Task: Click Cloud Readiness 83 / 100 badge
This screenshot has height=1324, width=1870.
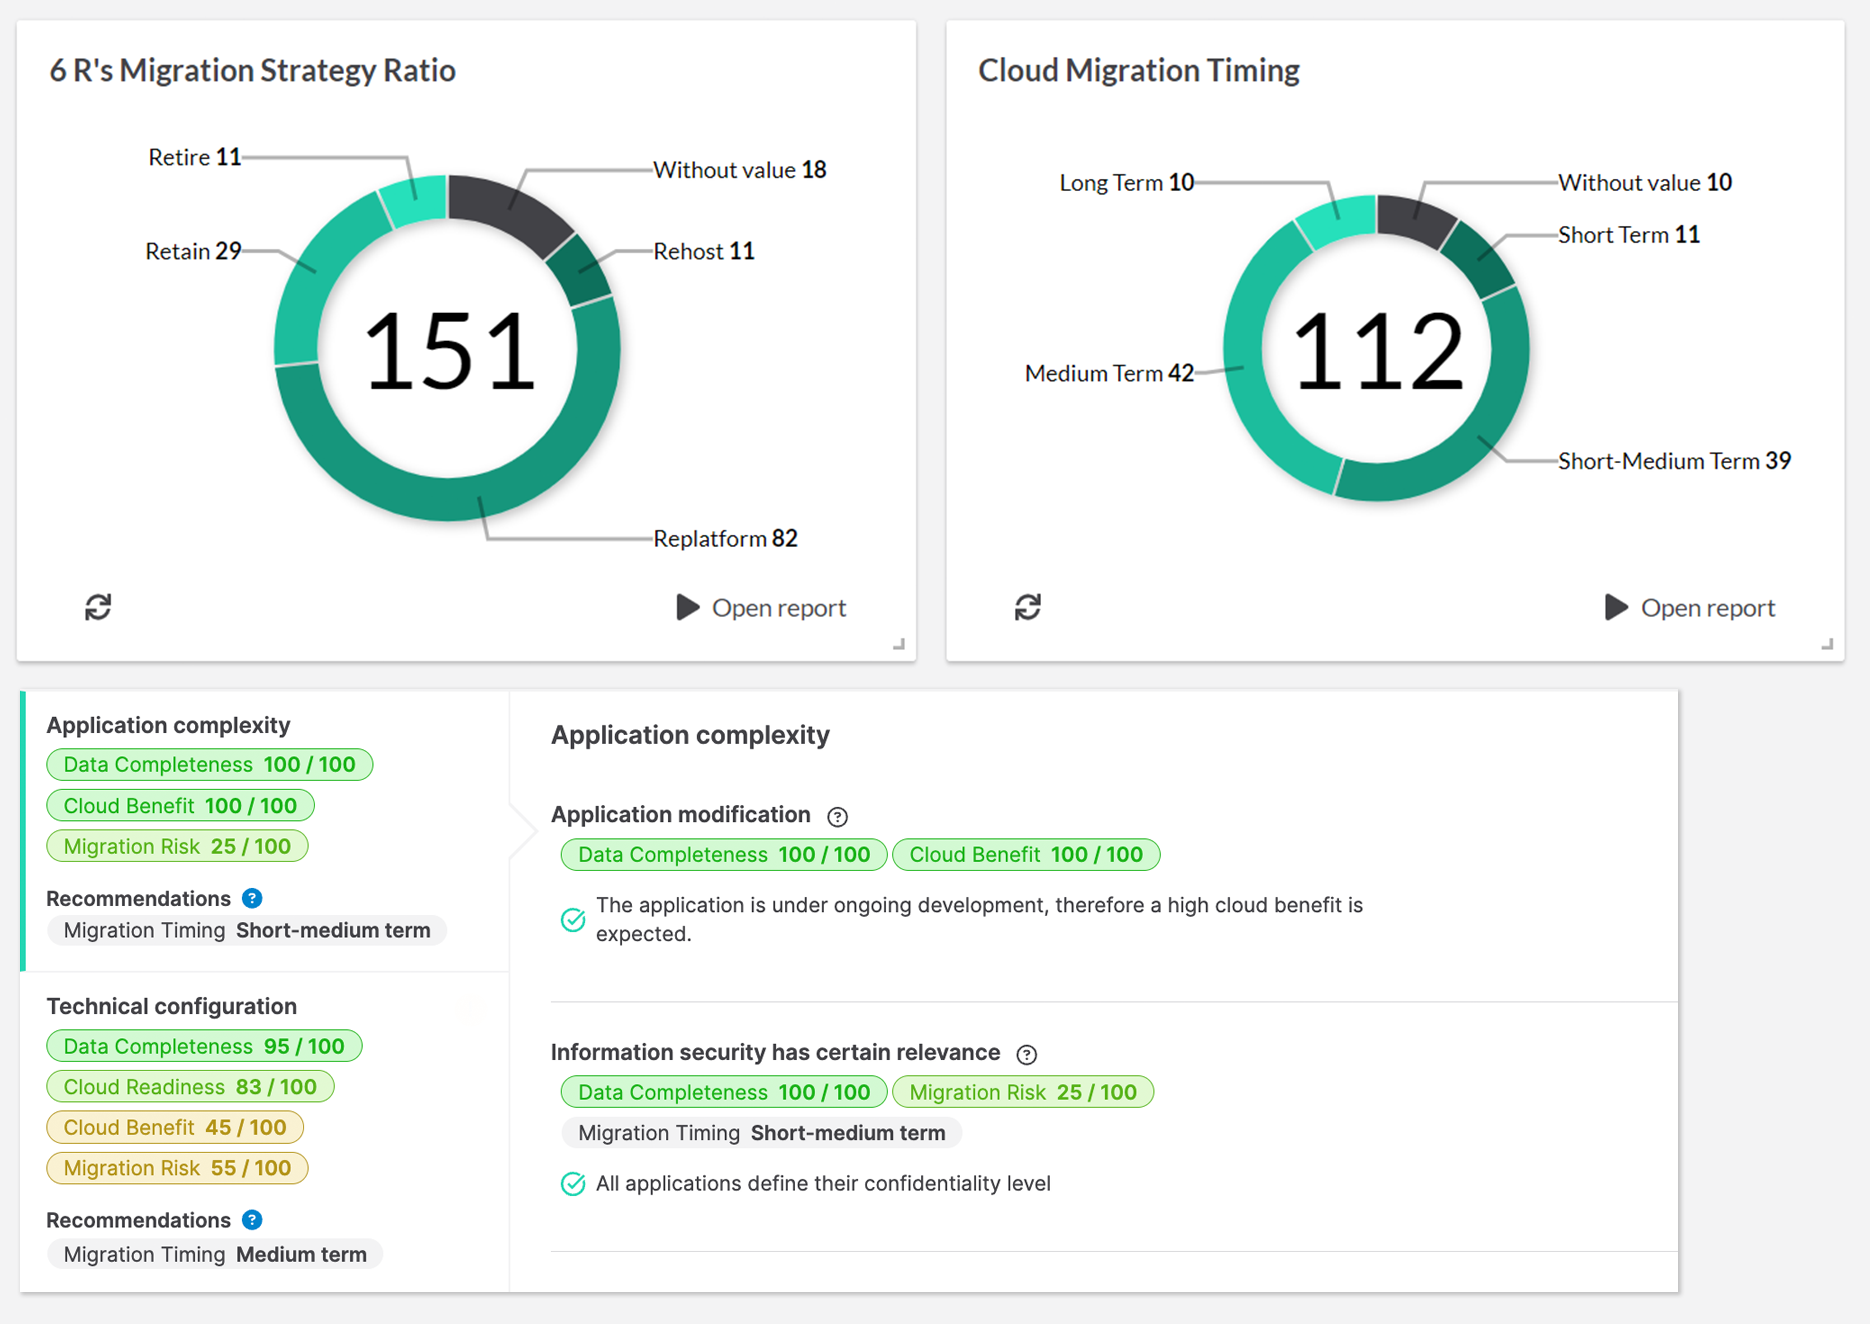Action: [x=190, y=1087]
